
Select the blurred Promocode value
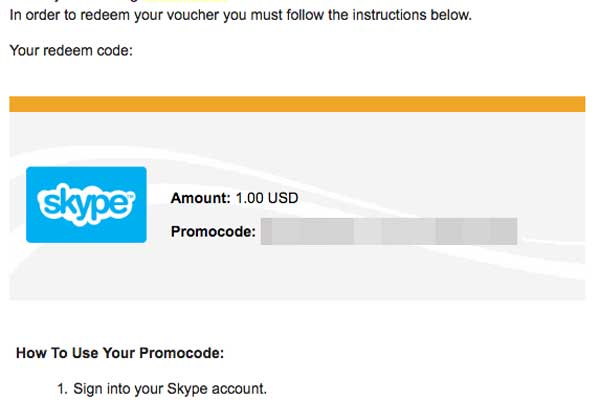tap(389, 231)
